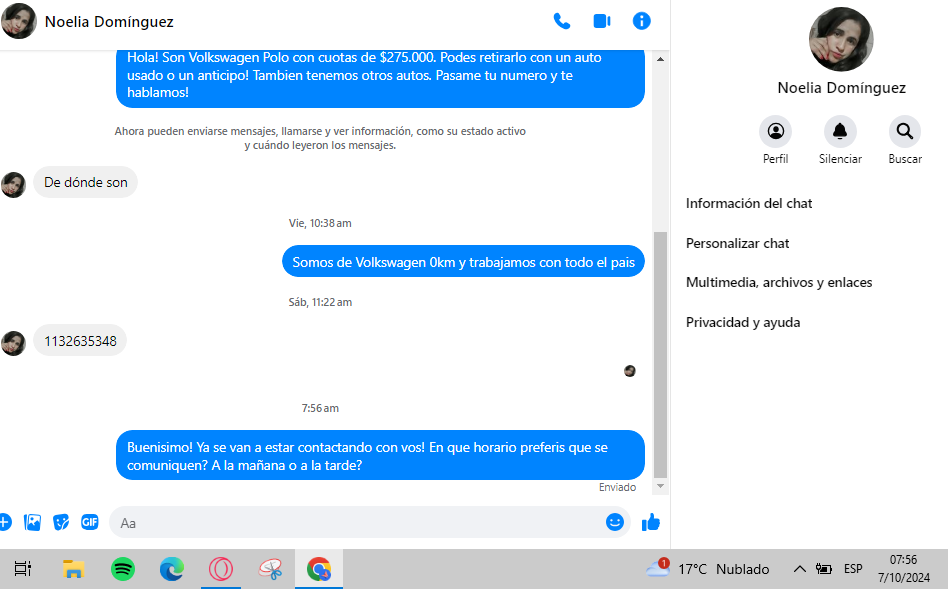The image size is (948, 589).
Task: Click the chat scrollbar thumb
Action: click(x=660, y=355)
